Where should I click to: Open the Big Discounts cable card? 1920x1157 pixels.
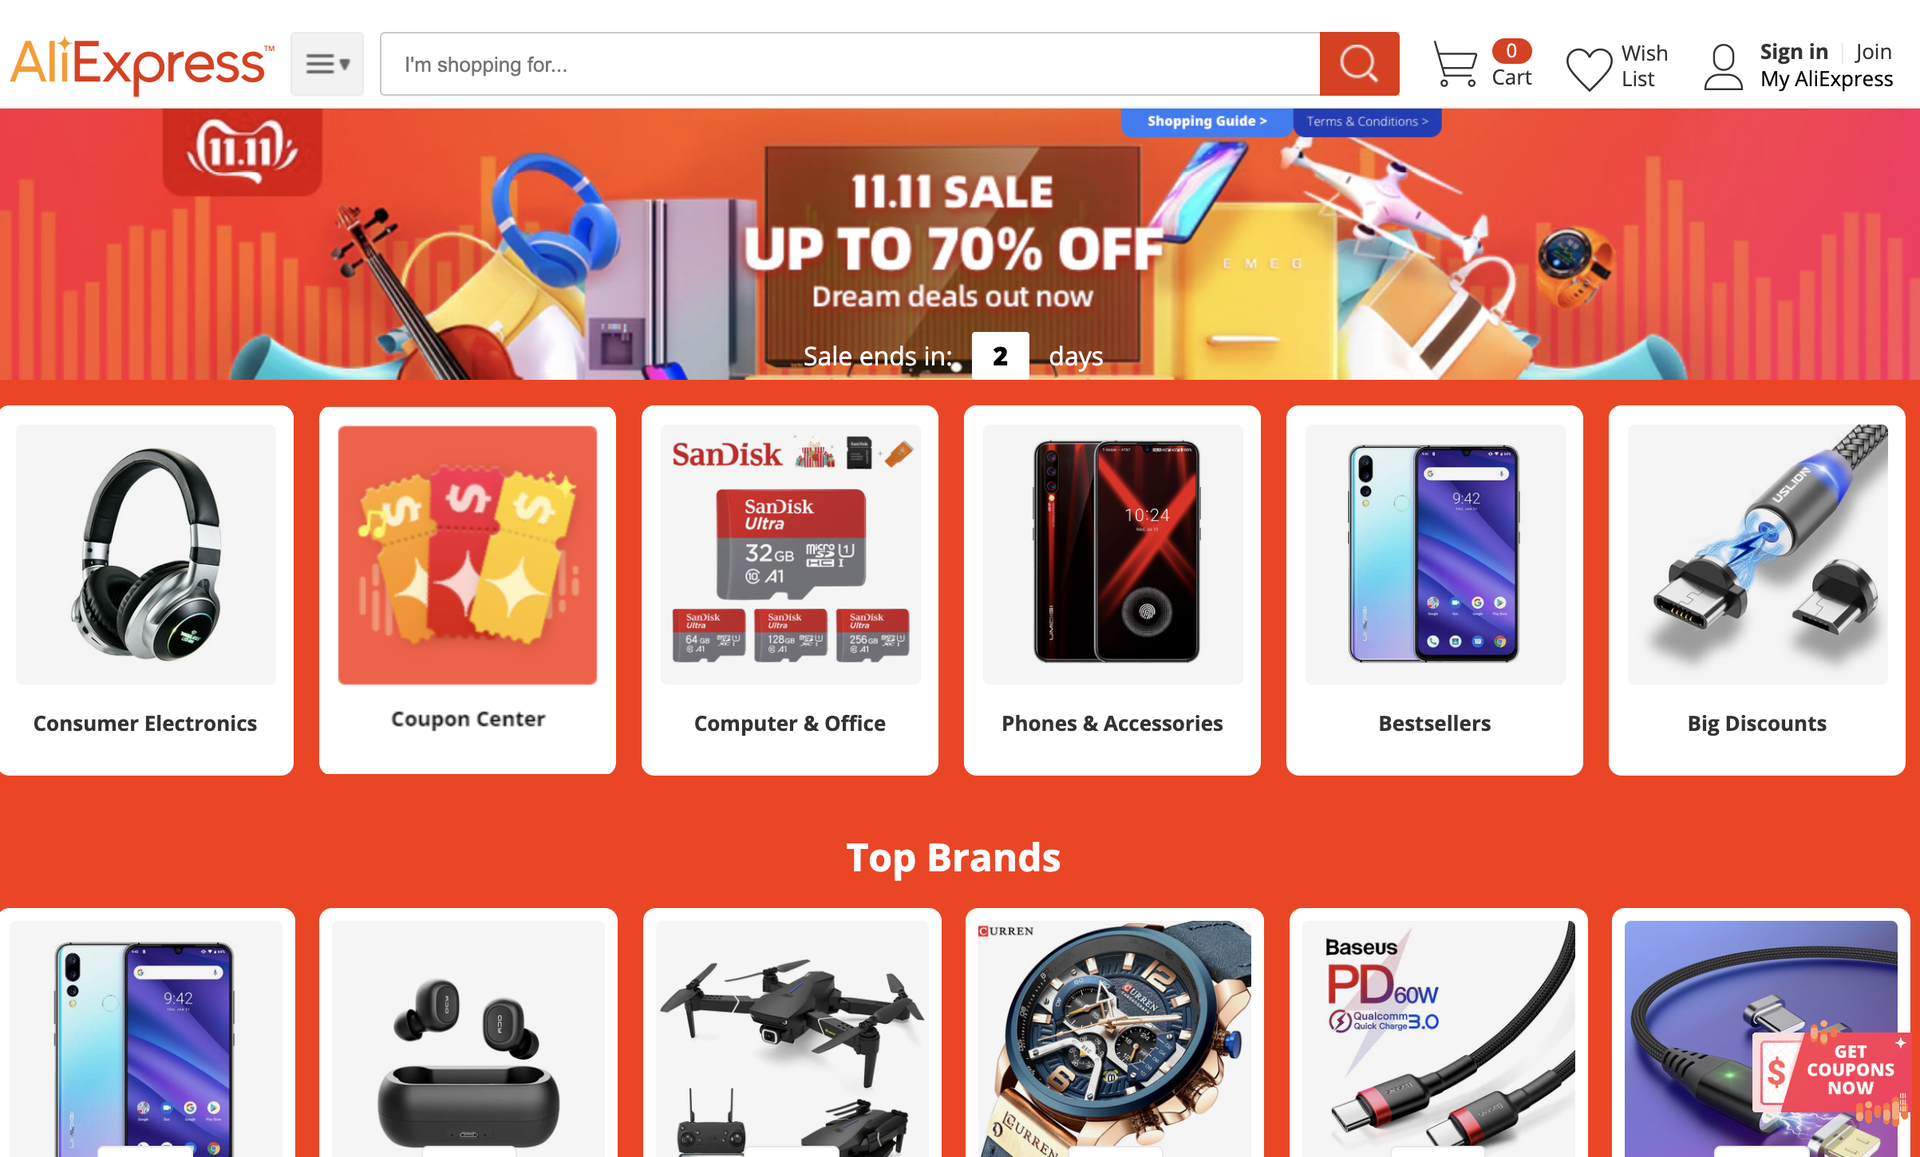point(1757,590)
